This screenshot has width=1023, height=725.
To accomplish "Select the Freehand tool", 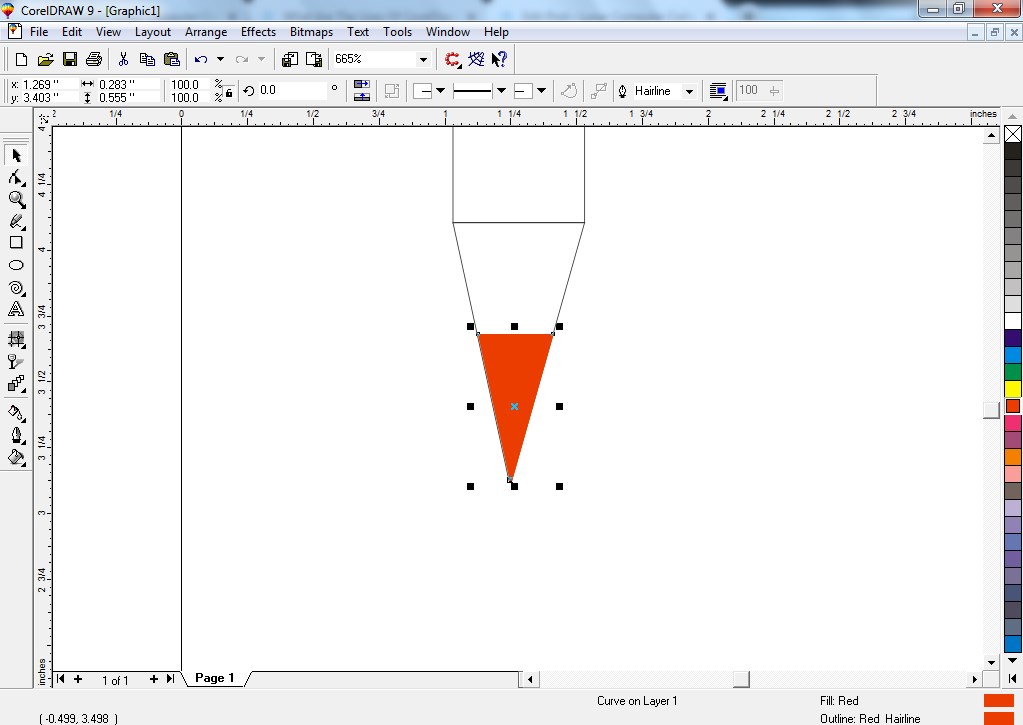I will pyautogui.click(x=16, y=221).
